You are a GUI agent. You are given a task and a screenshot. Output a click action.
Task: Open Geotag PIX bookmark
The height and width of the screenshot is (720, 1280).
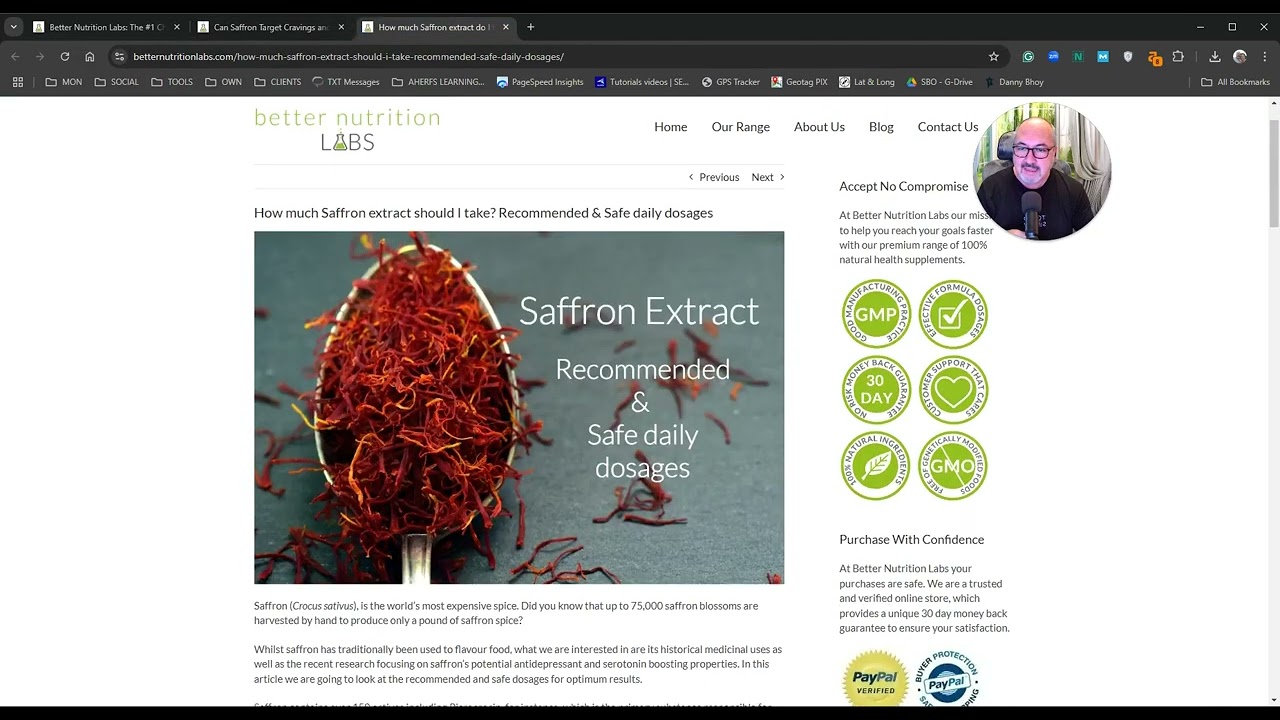tap(799, 82)
